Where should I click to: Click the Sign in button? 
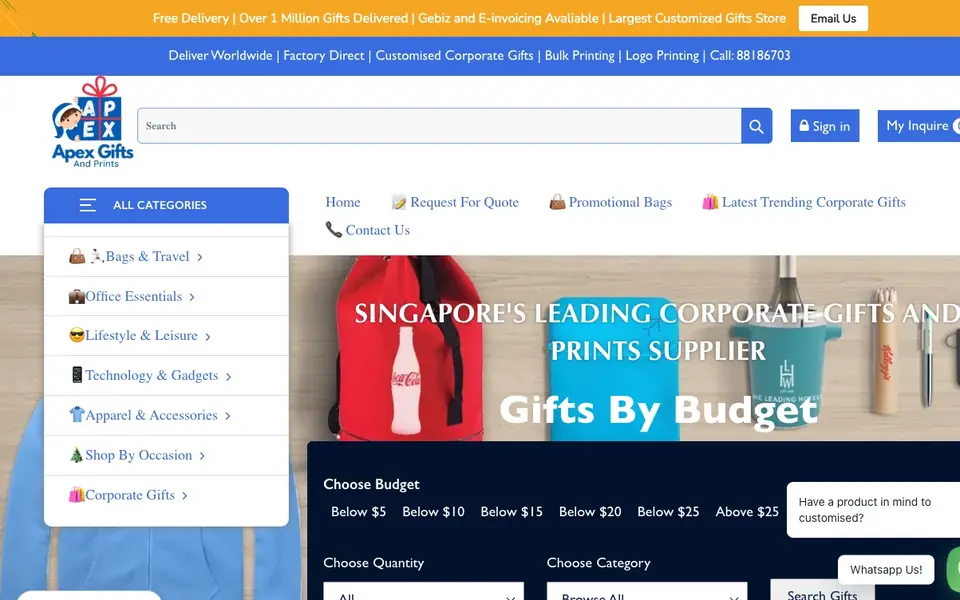825,126
